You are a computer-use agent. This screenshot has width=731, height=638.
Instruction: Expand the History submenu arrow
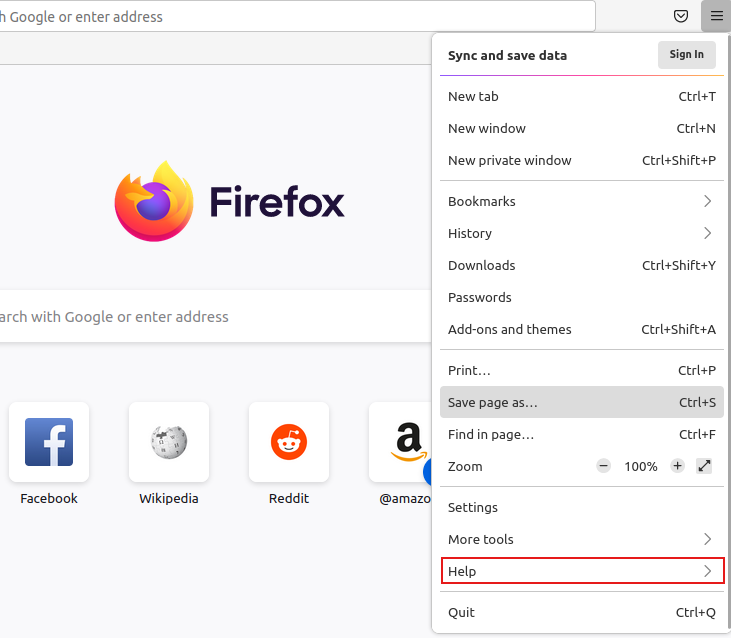[707, 233]
